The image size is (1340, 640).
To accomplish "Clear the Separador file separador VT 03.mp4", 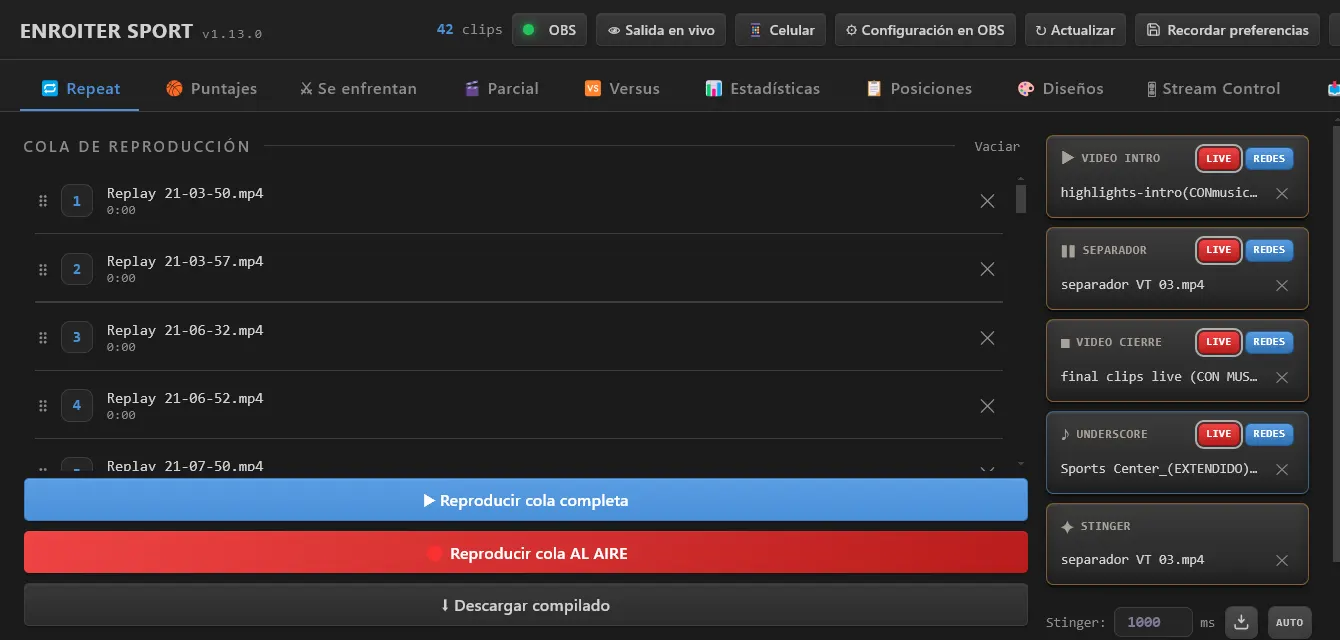I will (x=1282, y=285).
